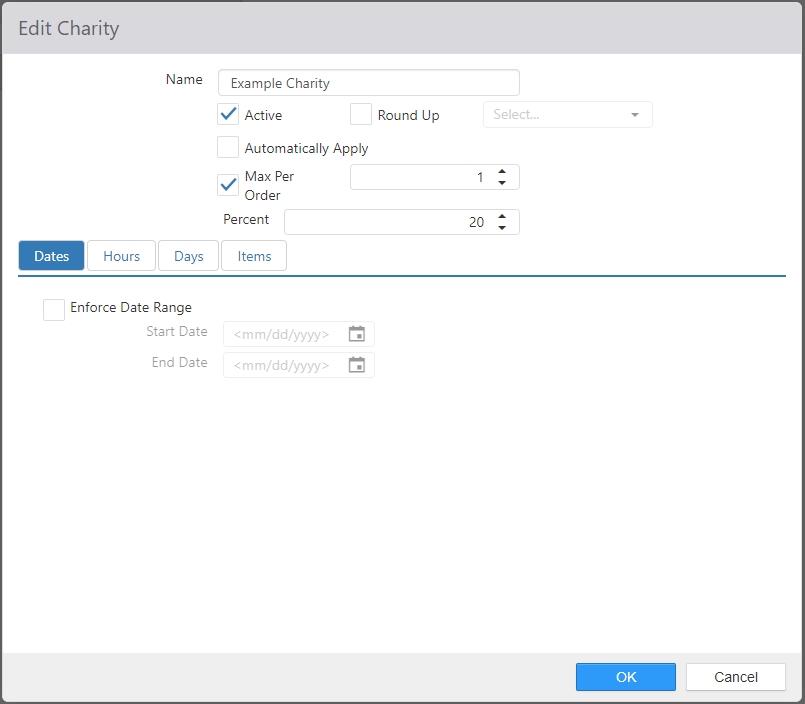Image resolution: width=805 pixels, height=704 pixels.
Task: Open the Days tab
Action: (188, 256)
